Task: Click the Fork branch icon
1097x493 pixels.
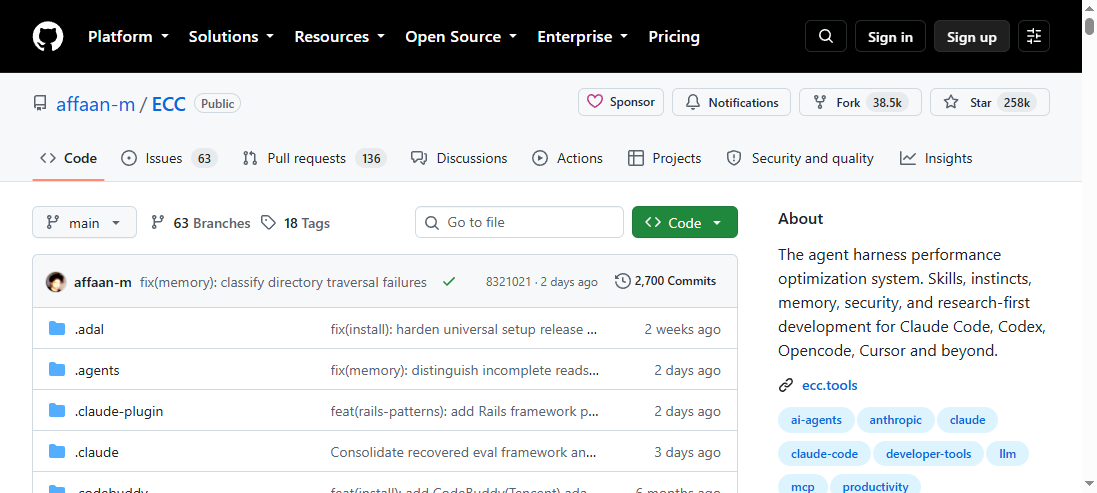Action: click(x=820, y=102)
